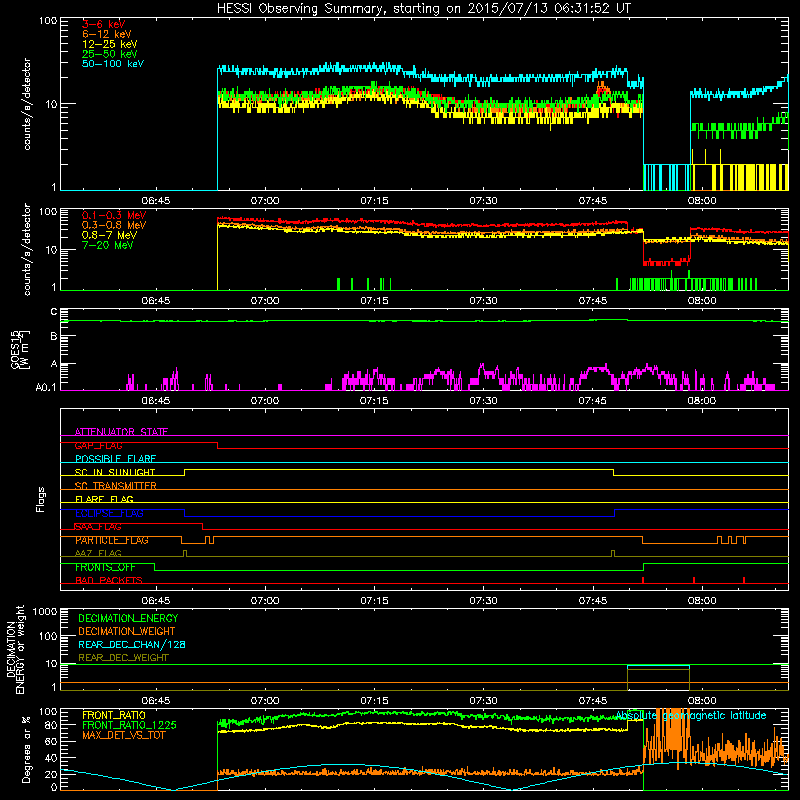The image size is (800, 800).
Task: Click the A0.1 tick label on the GOES panel
Action: tap(46, 387)
